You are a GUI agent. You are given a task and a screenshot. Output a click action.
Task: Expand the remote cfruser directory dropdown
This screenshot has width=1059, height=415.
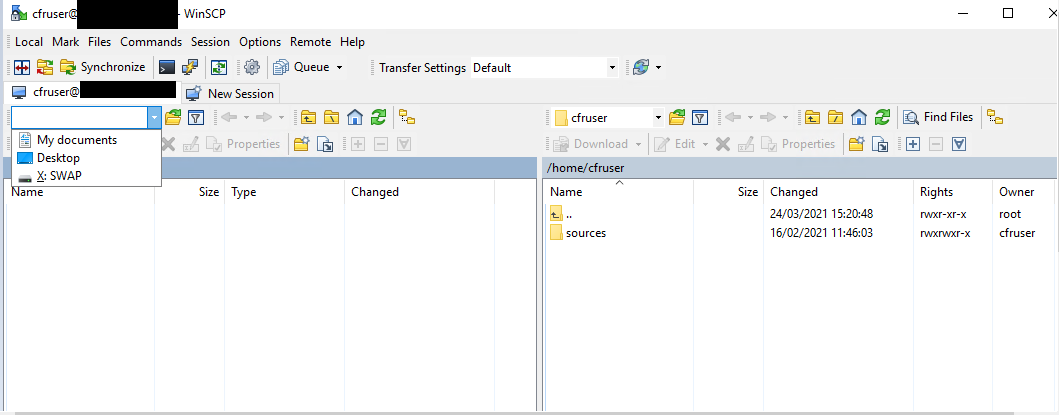[x=658, y=118]
